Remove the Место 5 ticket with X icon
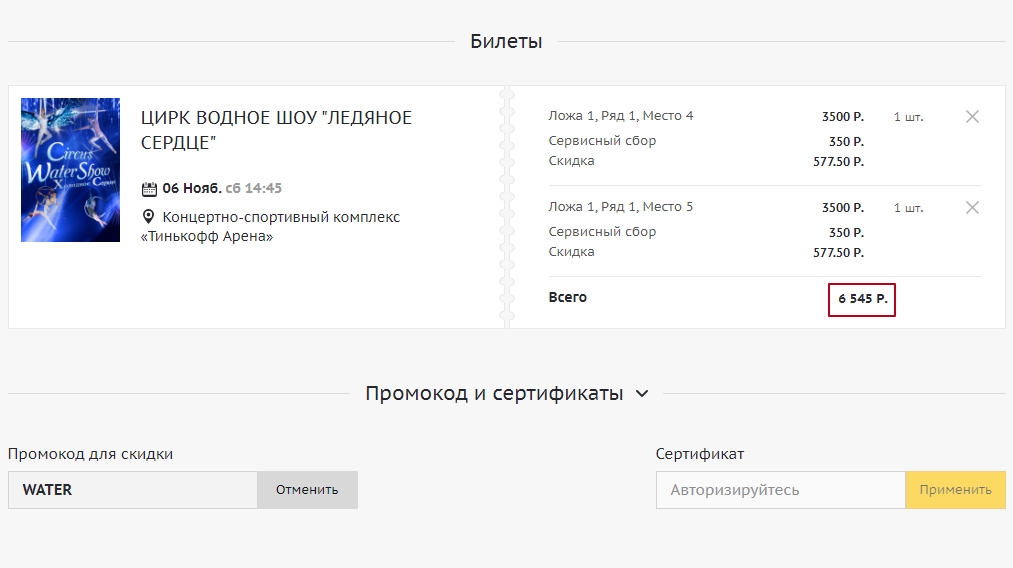 (971, 207)
